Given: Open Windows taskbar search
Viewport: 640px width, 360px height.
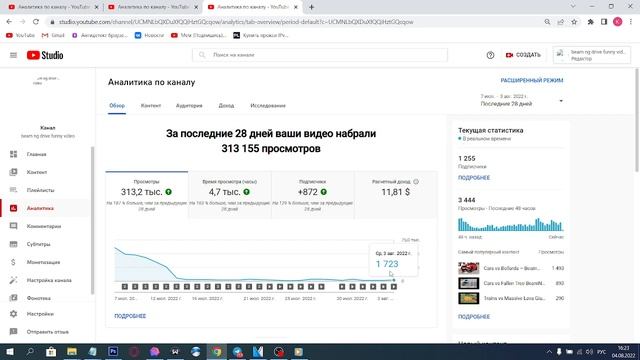Looking at the screenshot, I should pos(30,351).
